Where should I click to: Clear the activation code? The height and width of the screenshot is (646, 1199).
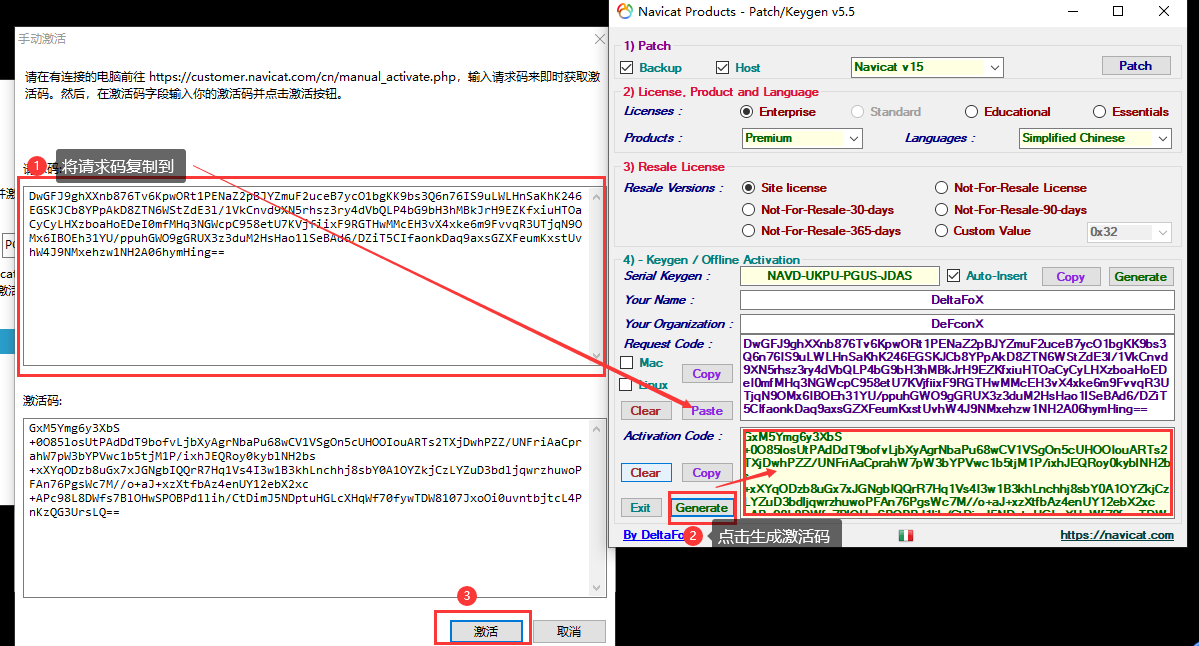click(x=645, y=472)
